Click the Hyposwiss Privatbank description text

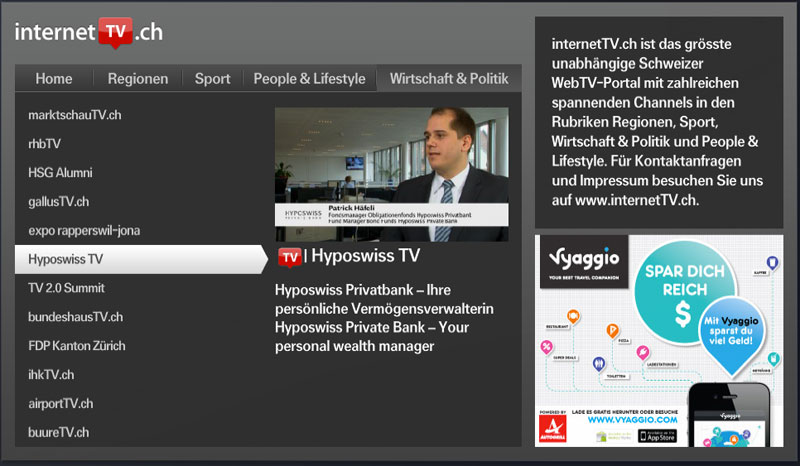[384, 318]
